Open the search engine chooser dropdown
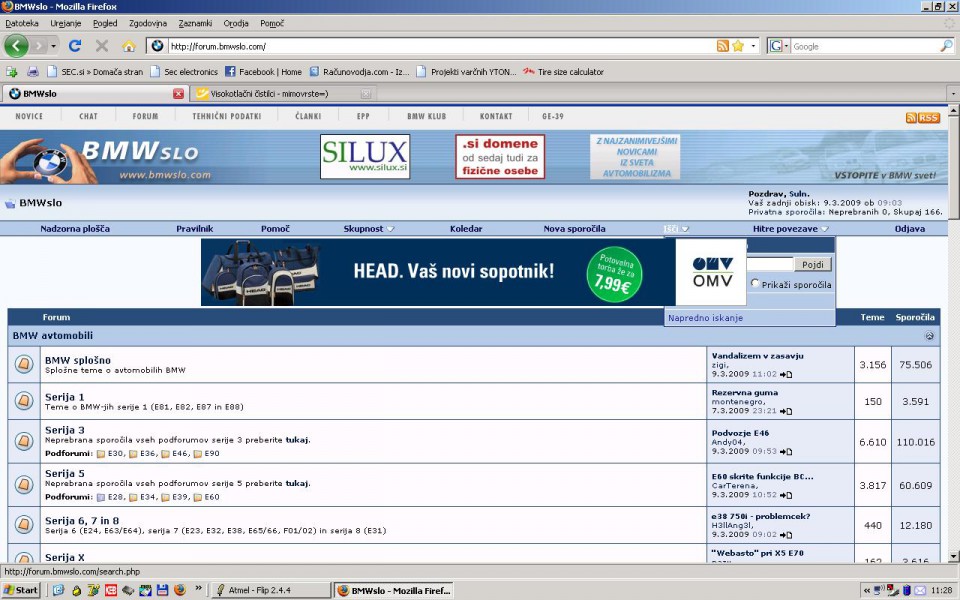 click(x=786, y=46)
